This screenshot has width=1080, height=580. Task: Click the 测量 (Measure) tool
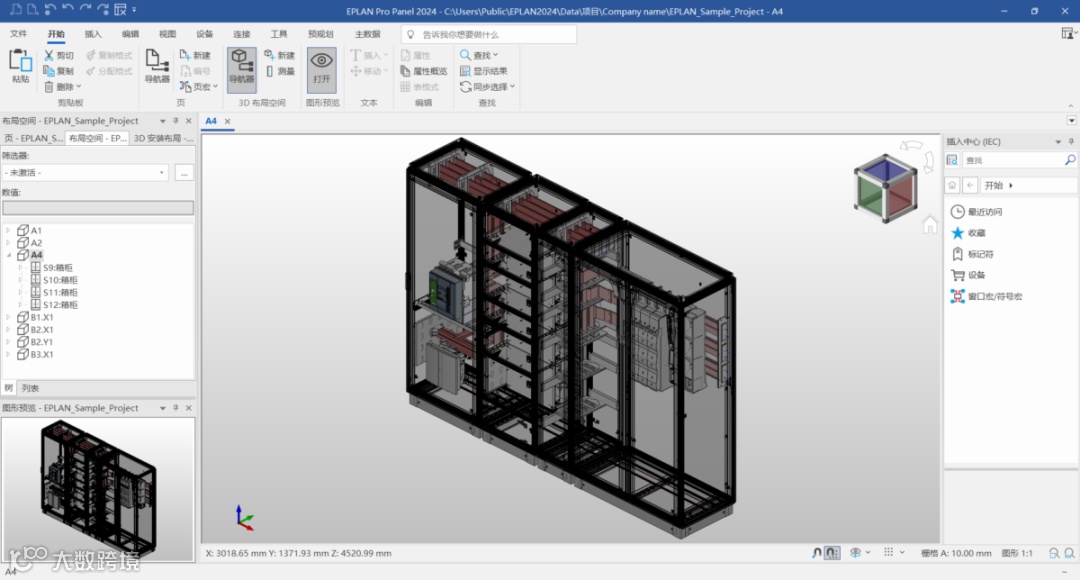[x=280, y=71]
